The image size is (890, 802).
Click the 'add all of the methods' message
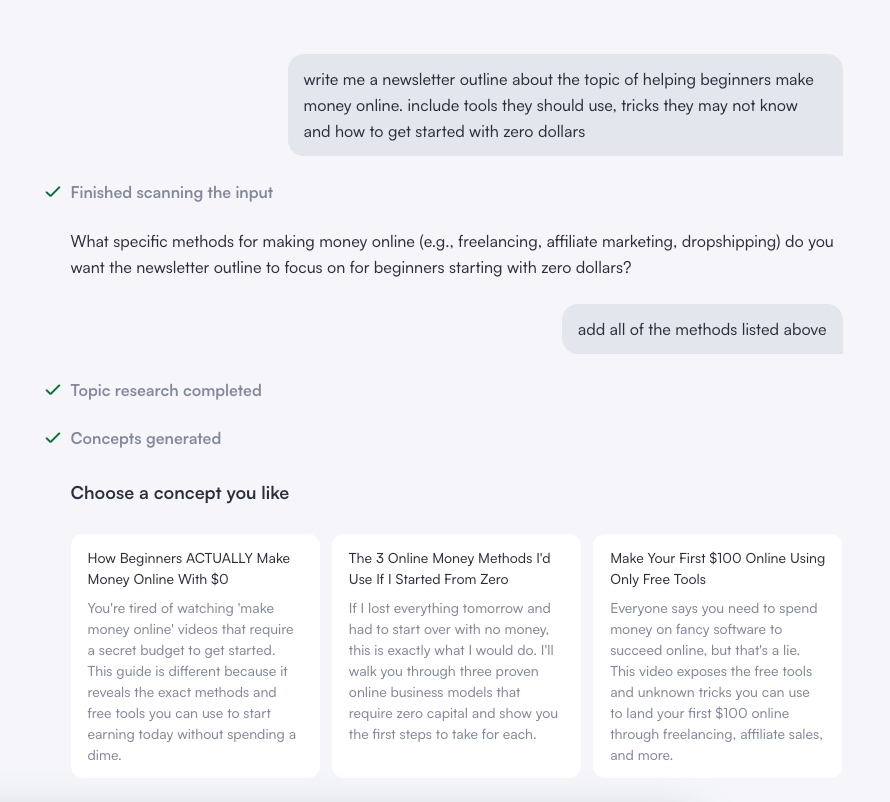point(702,329)
